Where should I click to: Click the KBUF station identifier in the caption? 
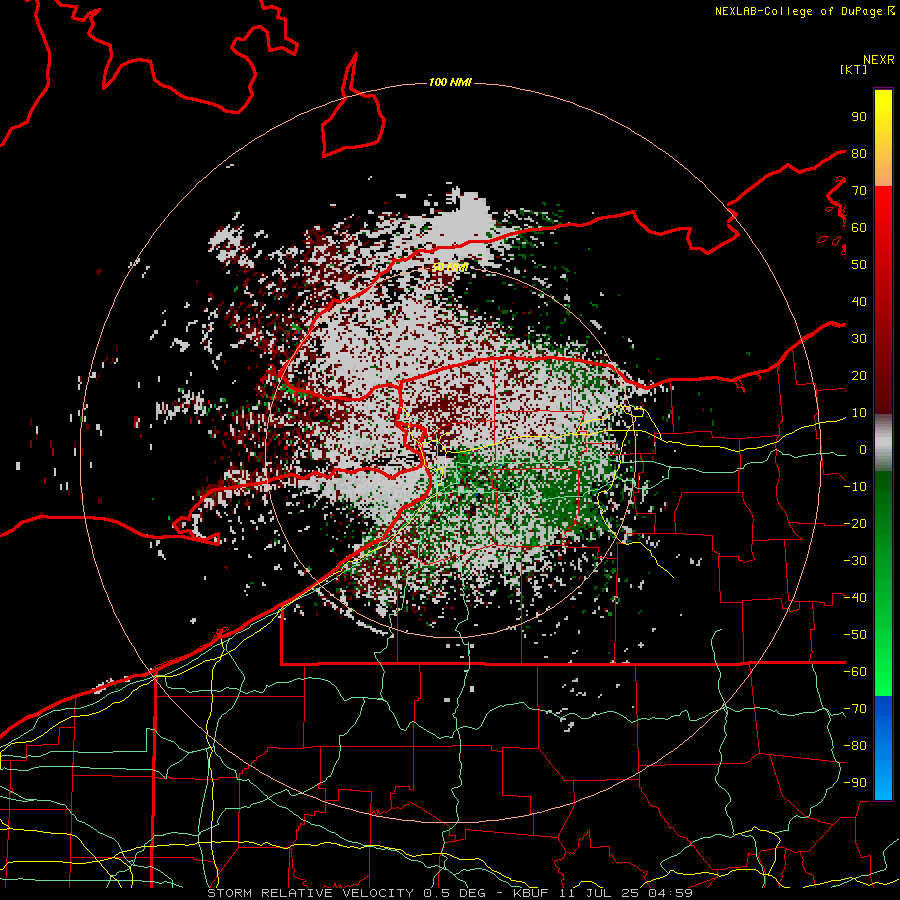tap(530, 893)
